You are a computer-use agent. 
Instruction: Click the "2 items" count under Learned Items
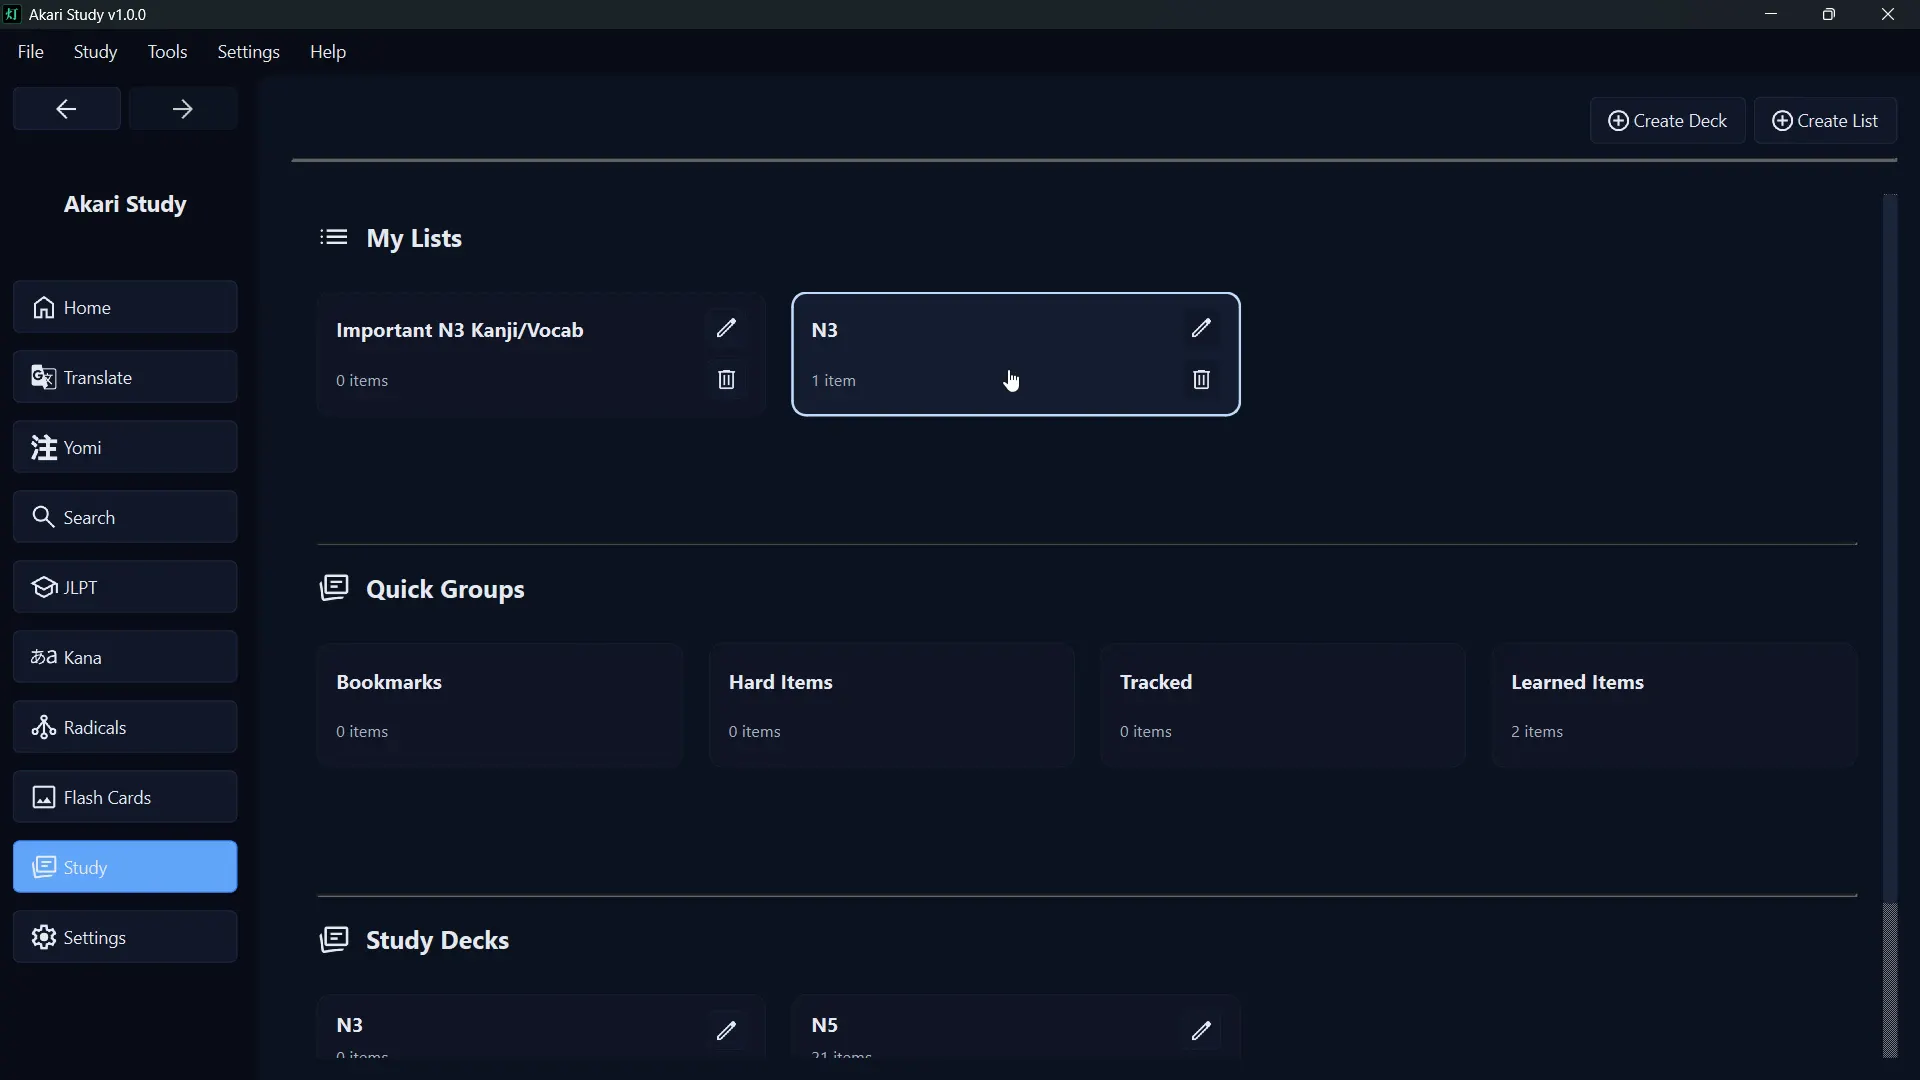pyautogui.click(x=1537, y=732)
